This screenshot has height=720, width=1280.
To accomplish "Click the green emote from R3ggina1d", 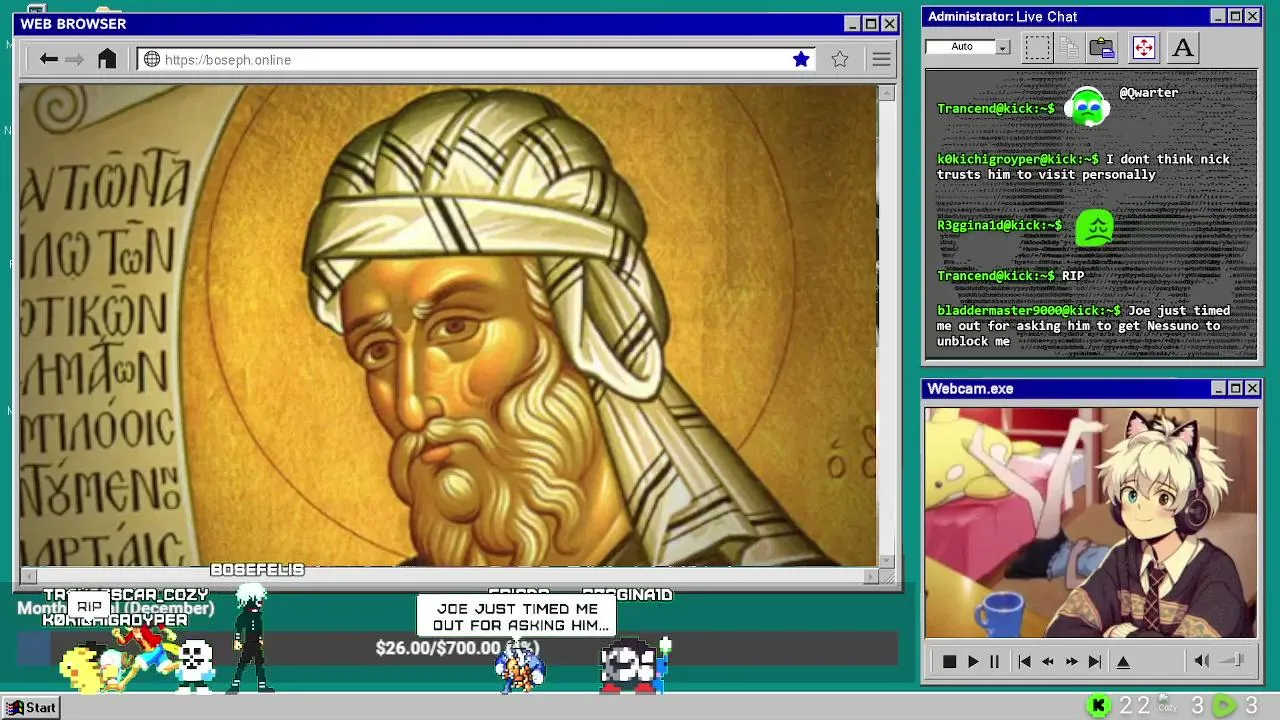I will tap(1094, 228).
